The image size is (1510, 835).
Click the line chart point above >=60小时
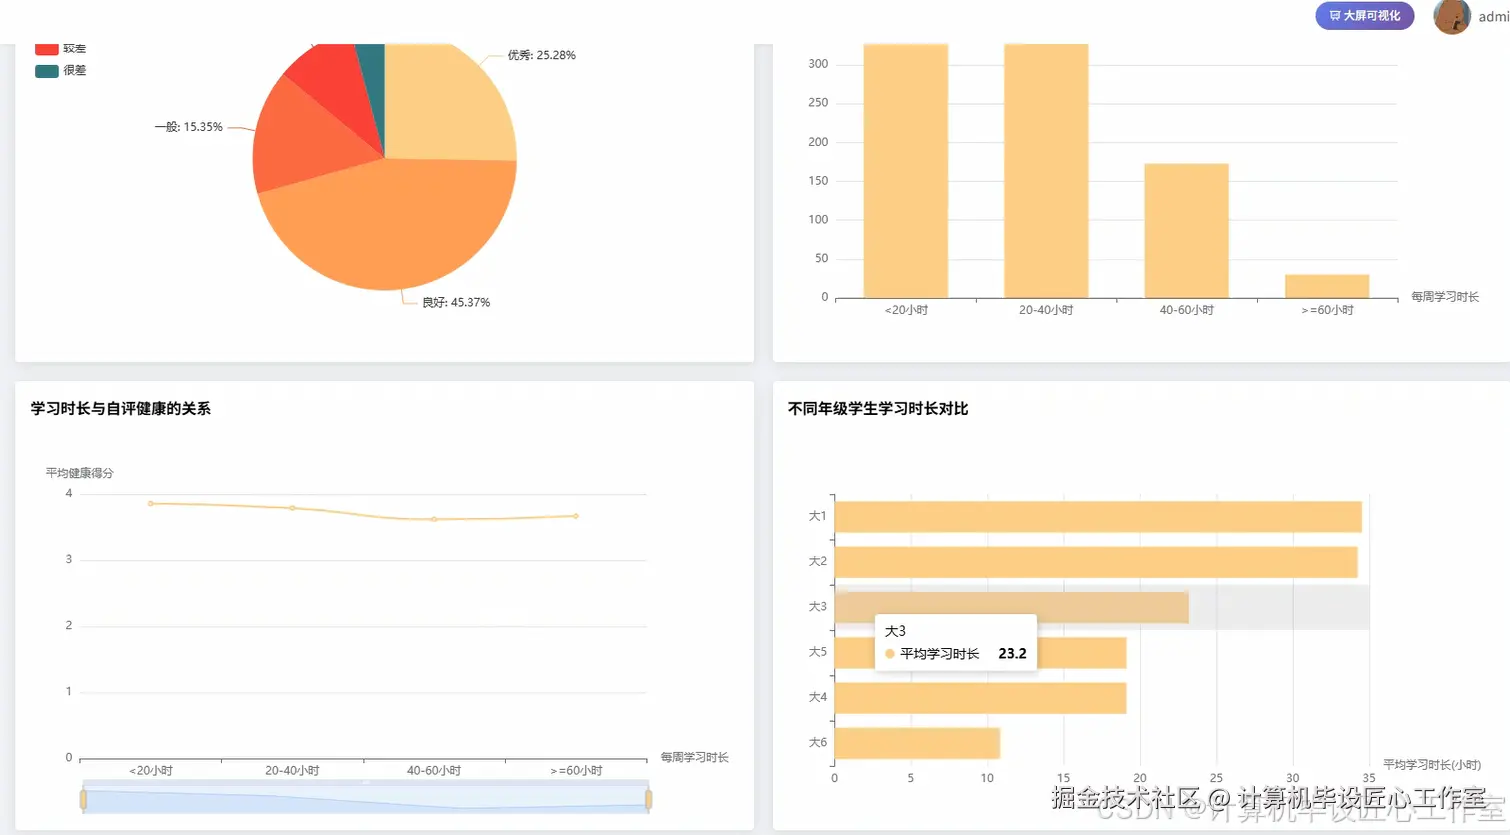(576, 516)
